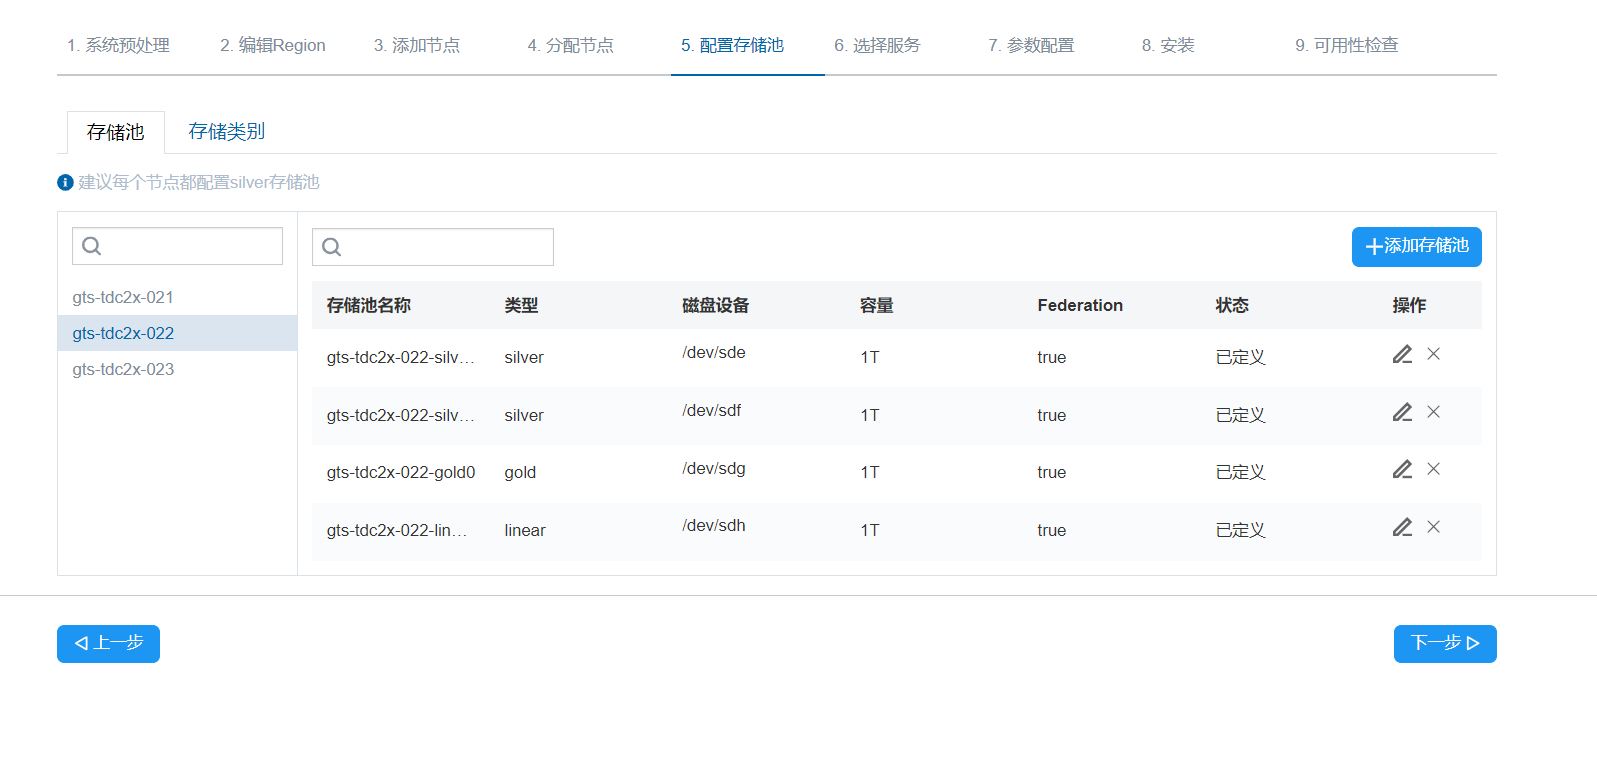1597x760 pixels.
Task: Go back with 上一步 button
Action: pyautogui.click(x=108, y=644)
